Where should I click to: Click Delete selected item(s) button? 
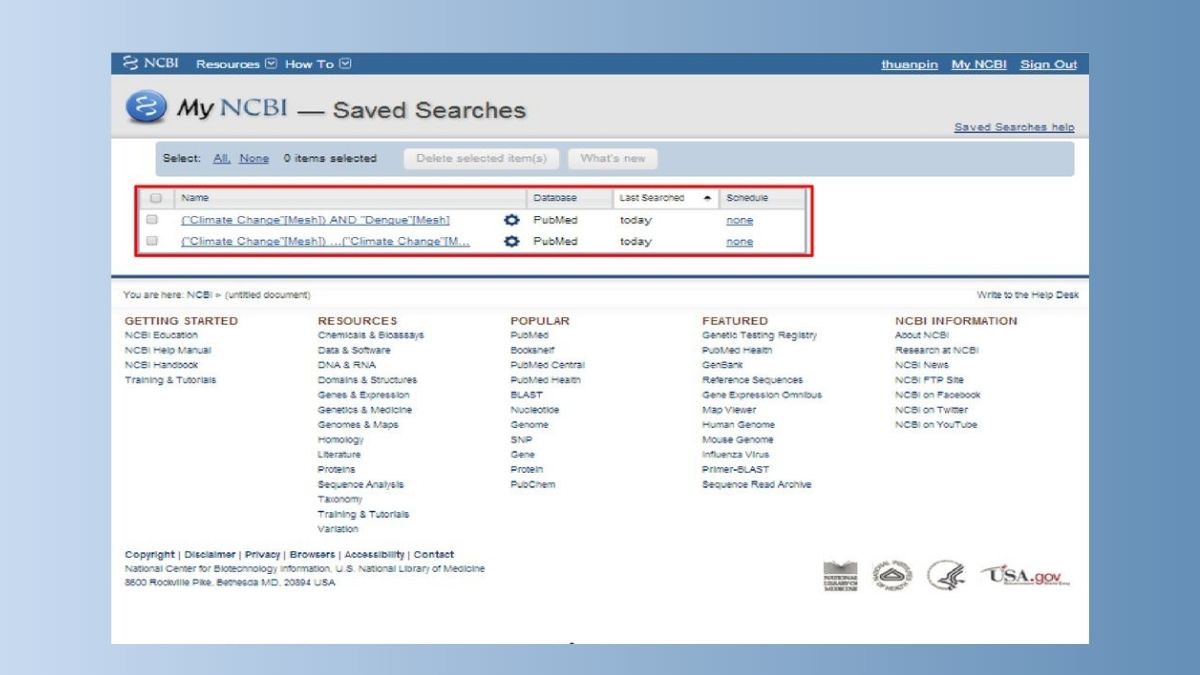(481, 158)
